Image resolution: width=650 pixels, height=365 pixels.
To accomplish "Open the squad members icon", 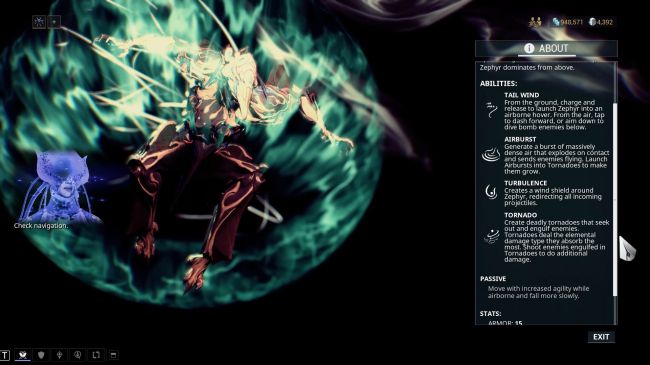I will [535, 22].
